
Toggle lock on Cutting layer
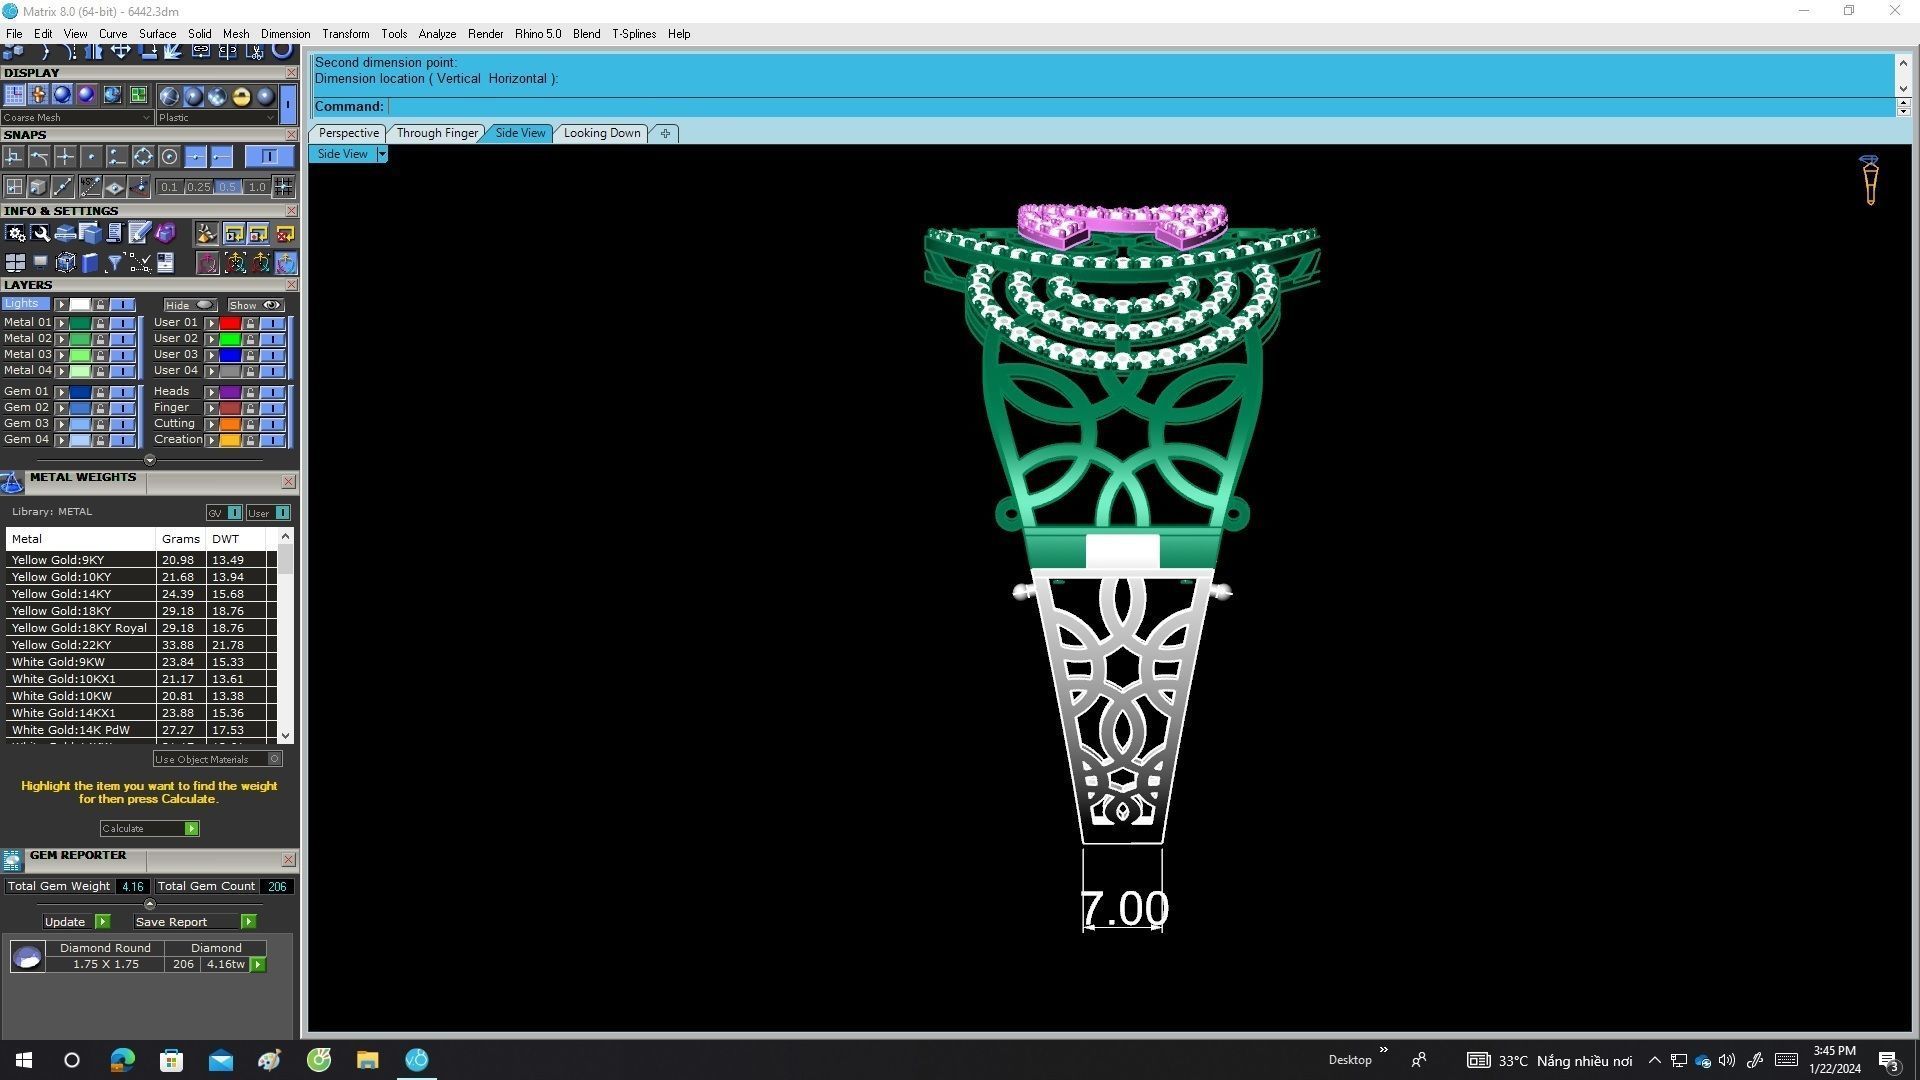[250, 424]
